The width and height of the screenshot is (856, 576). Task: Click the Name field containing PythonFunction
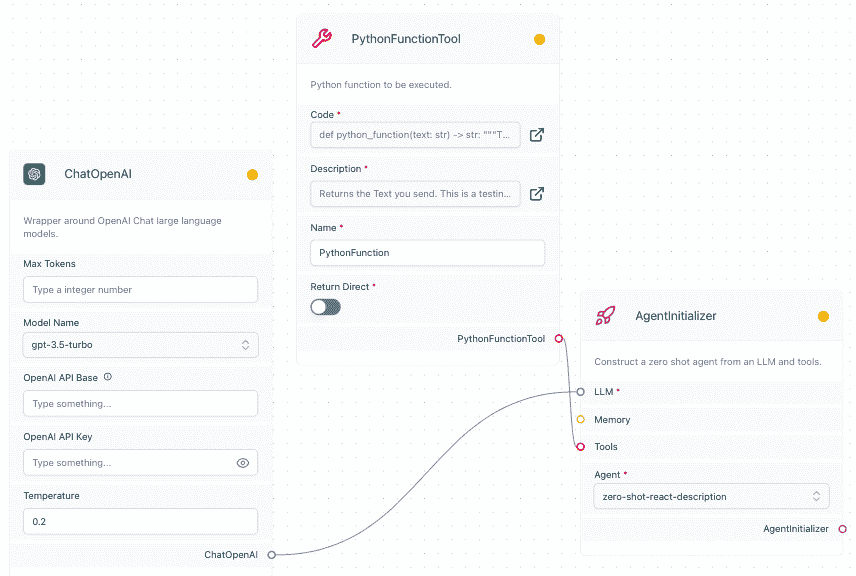coord(427,253)
